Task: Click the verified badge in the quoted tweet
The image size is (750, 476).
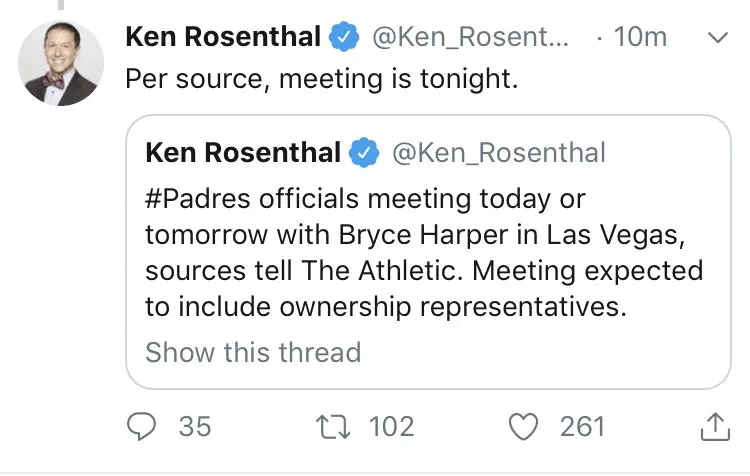Action: (x=365, y=153)
